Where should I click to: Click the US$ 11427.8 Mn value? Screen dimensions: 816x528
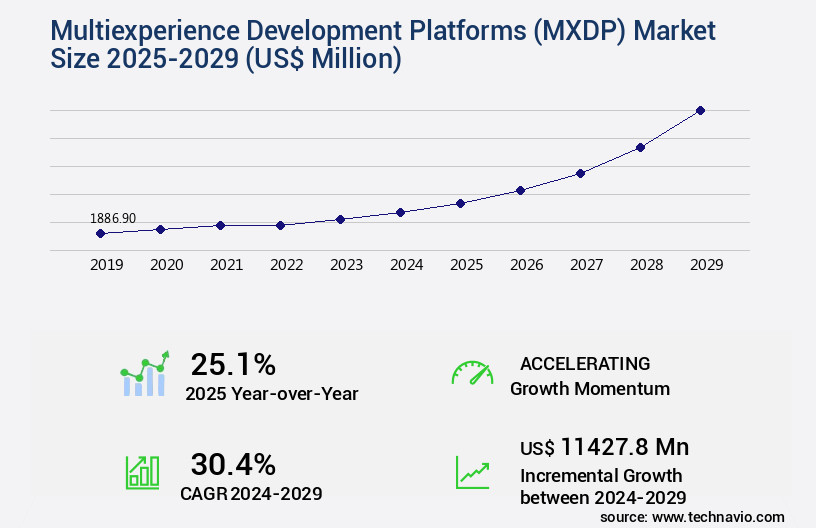pos(604,446)
